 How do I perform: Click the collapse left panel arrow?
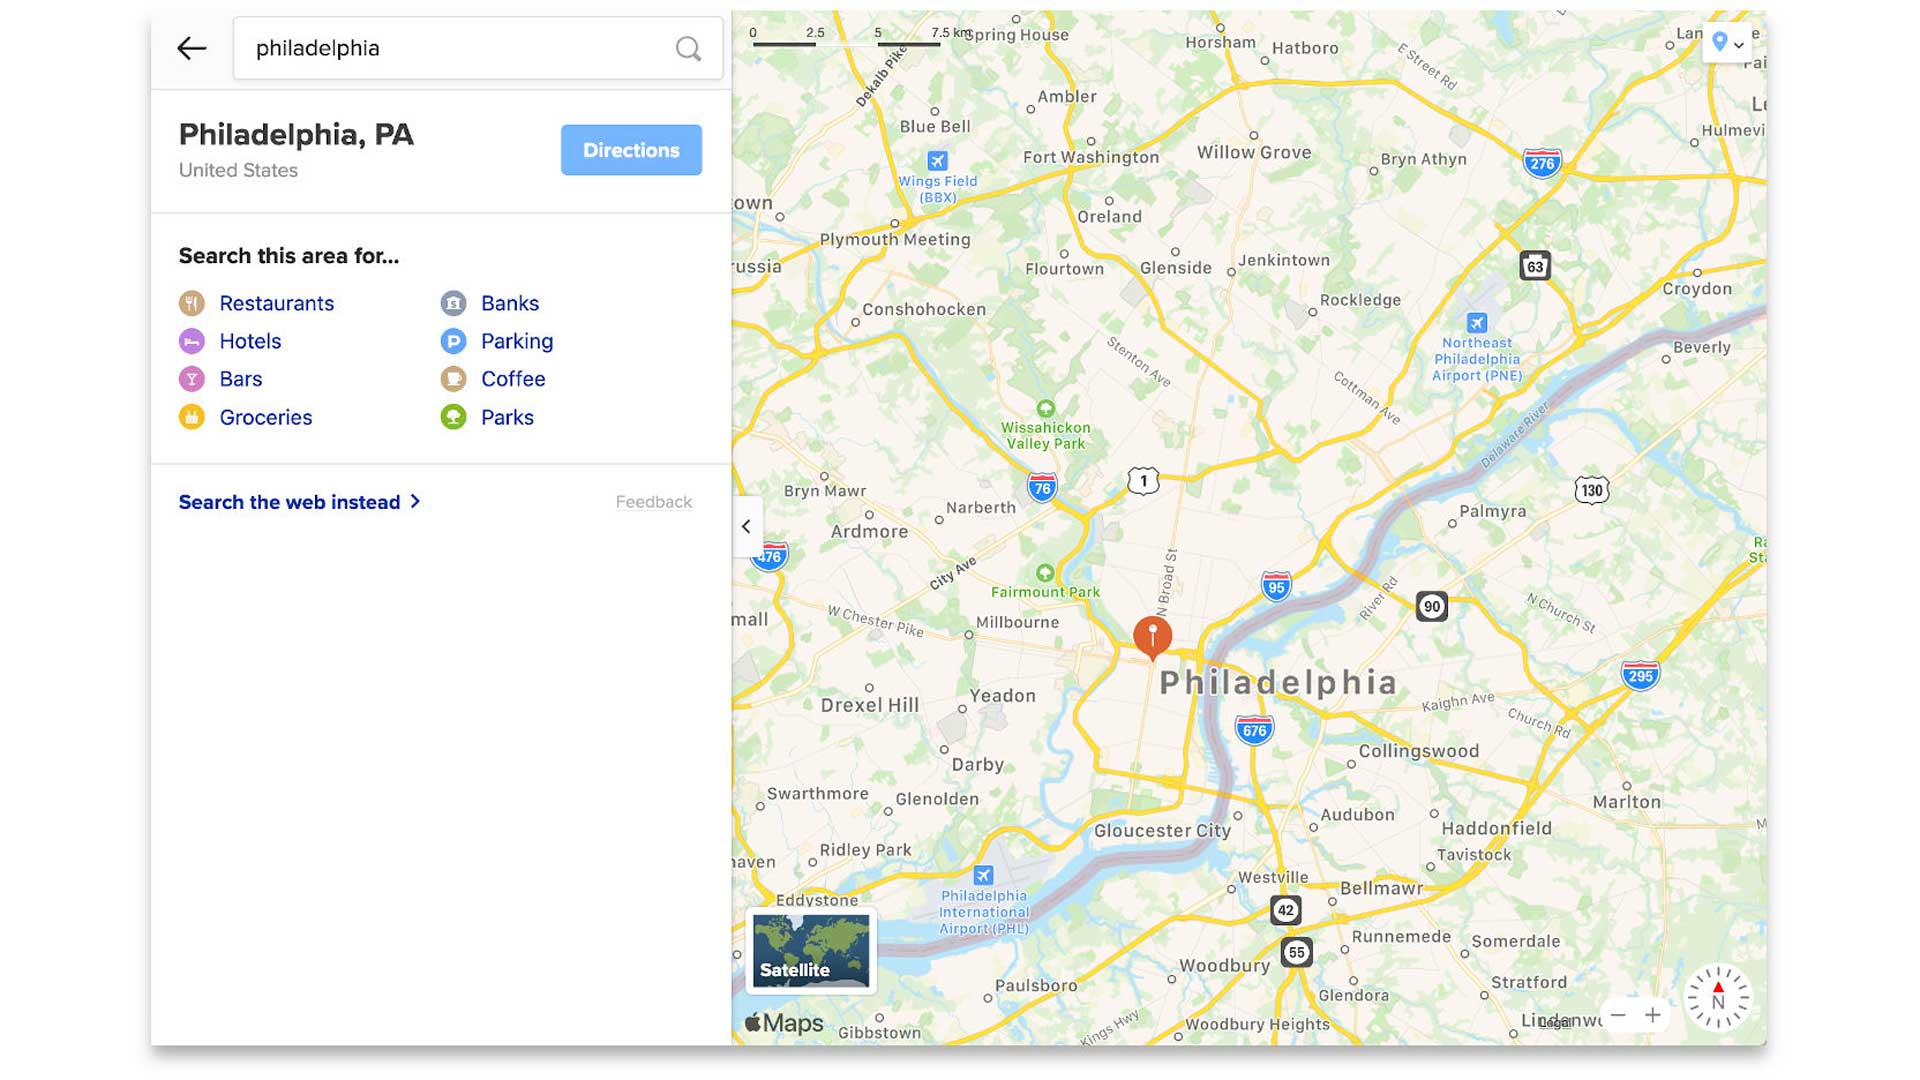pos(745,526)
